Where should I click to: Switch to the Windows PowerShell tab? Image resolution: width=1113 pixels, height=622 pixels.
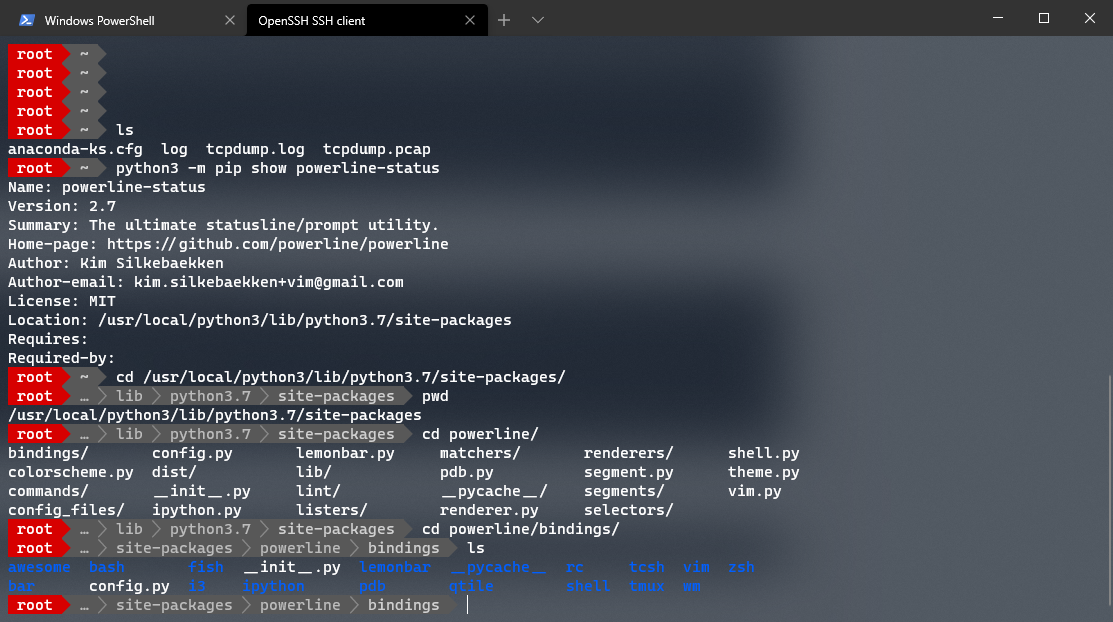coord(120,19)
